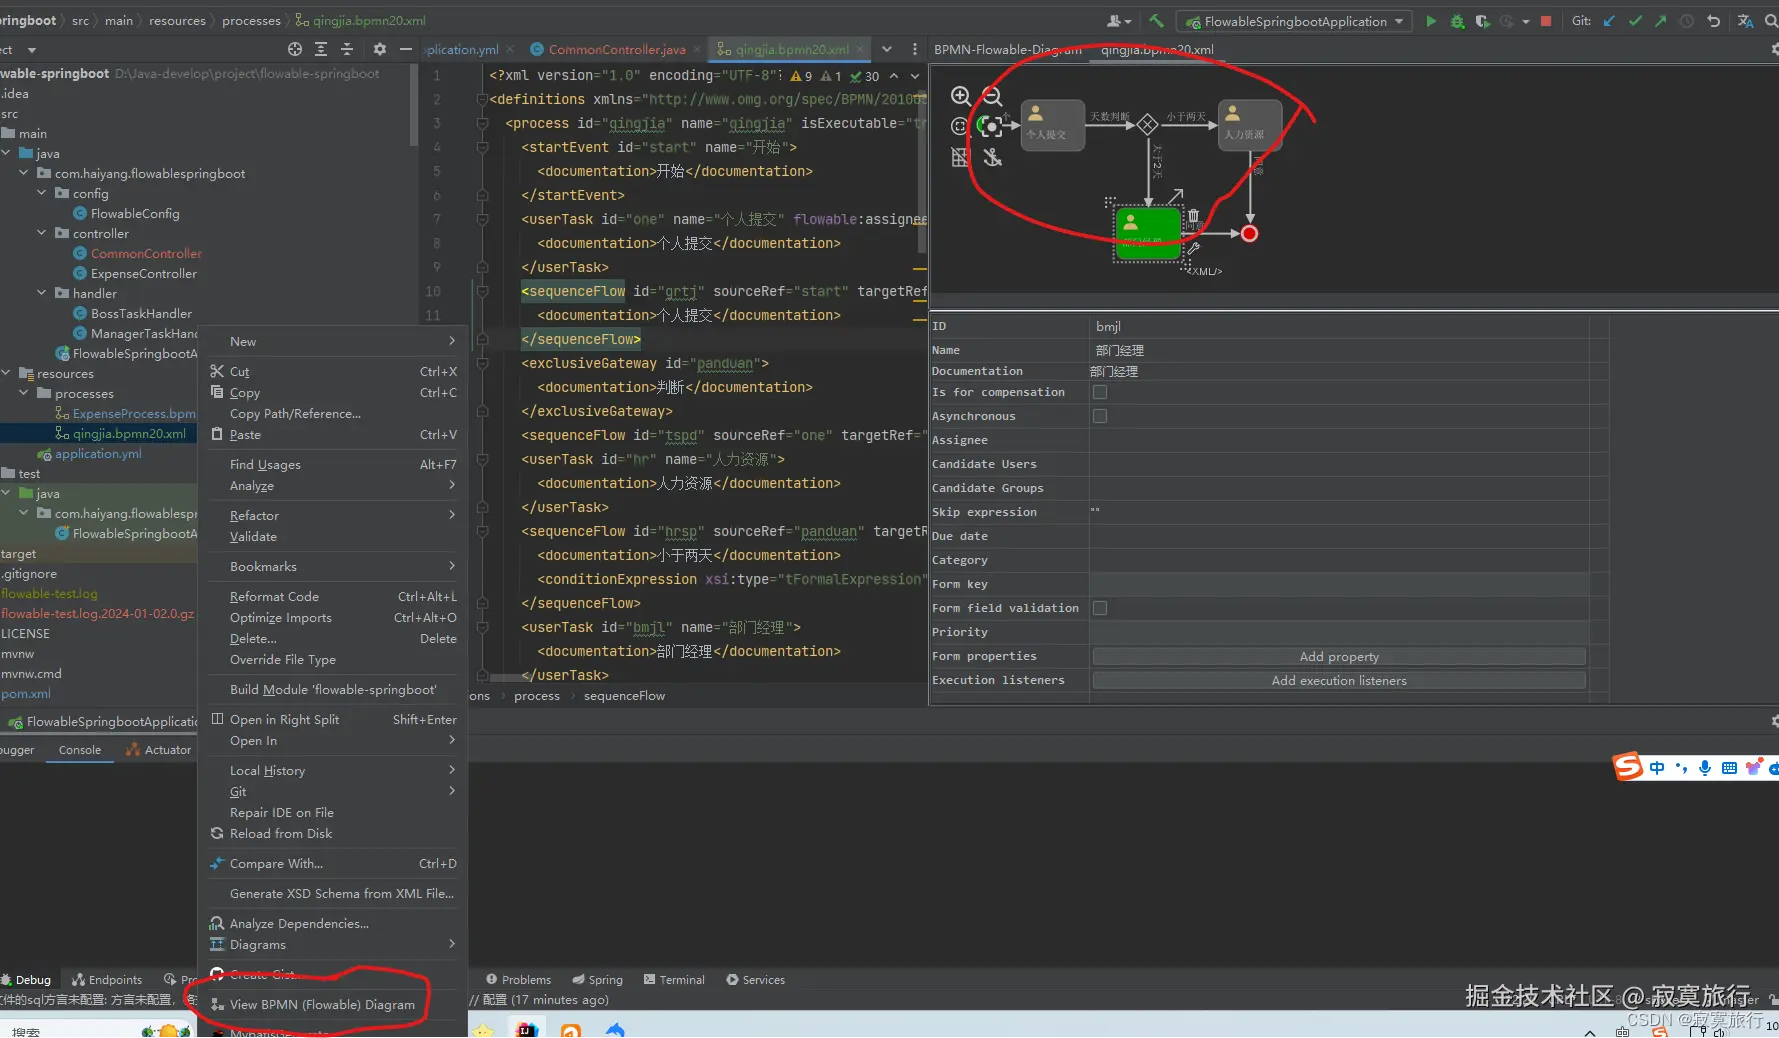Viewport: 1779px width, 1038px height.
Task: Click the Project tree vertical scrollbar
Action: tap(413, 107)
